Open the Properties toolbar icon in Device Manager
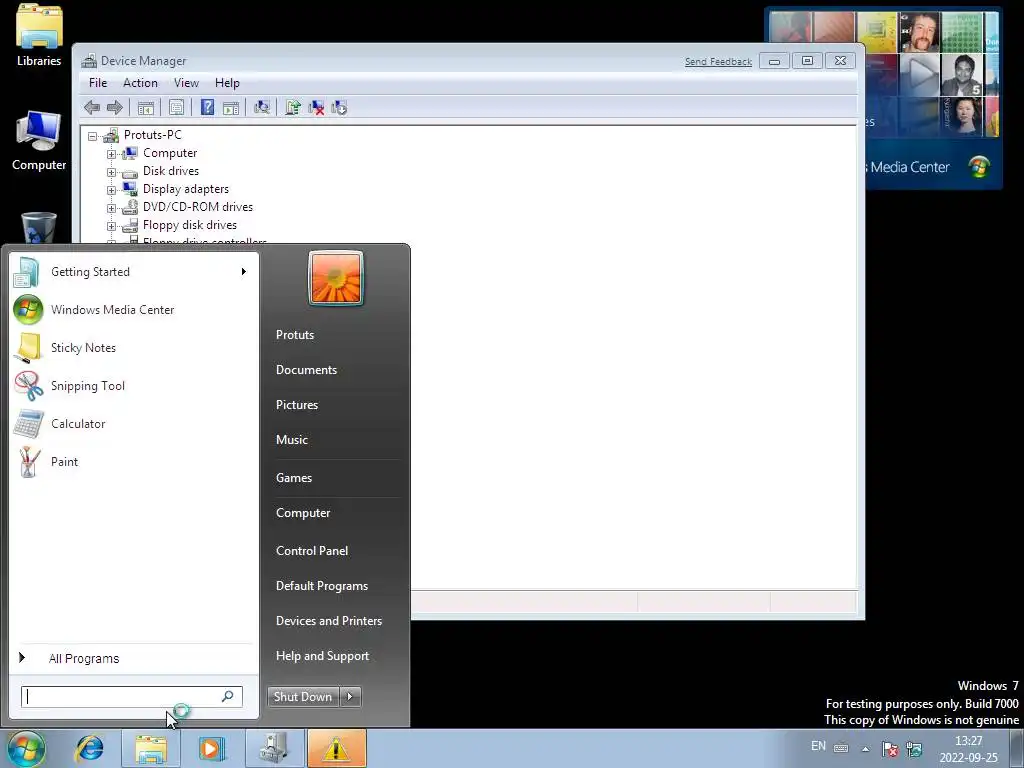The width and height of the screenshot is (1024, 768). tap(176, 107)
